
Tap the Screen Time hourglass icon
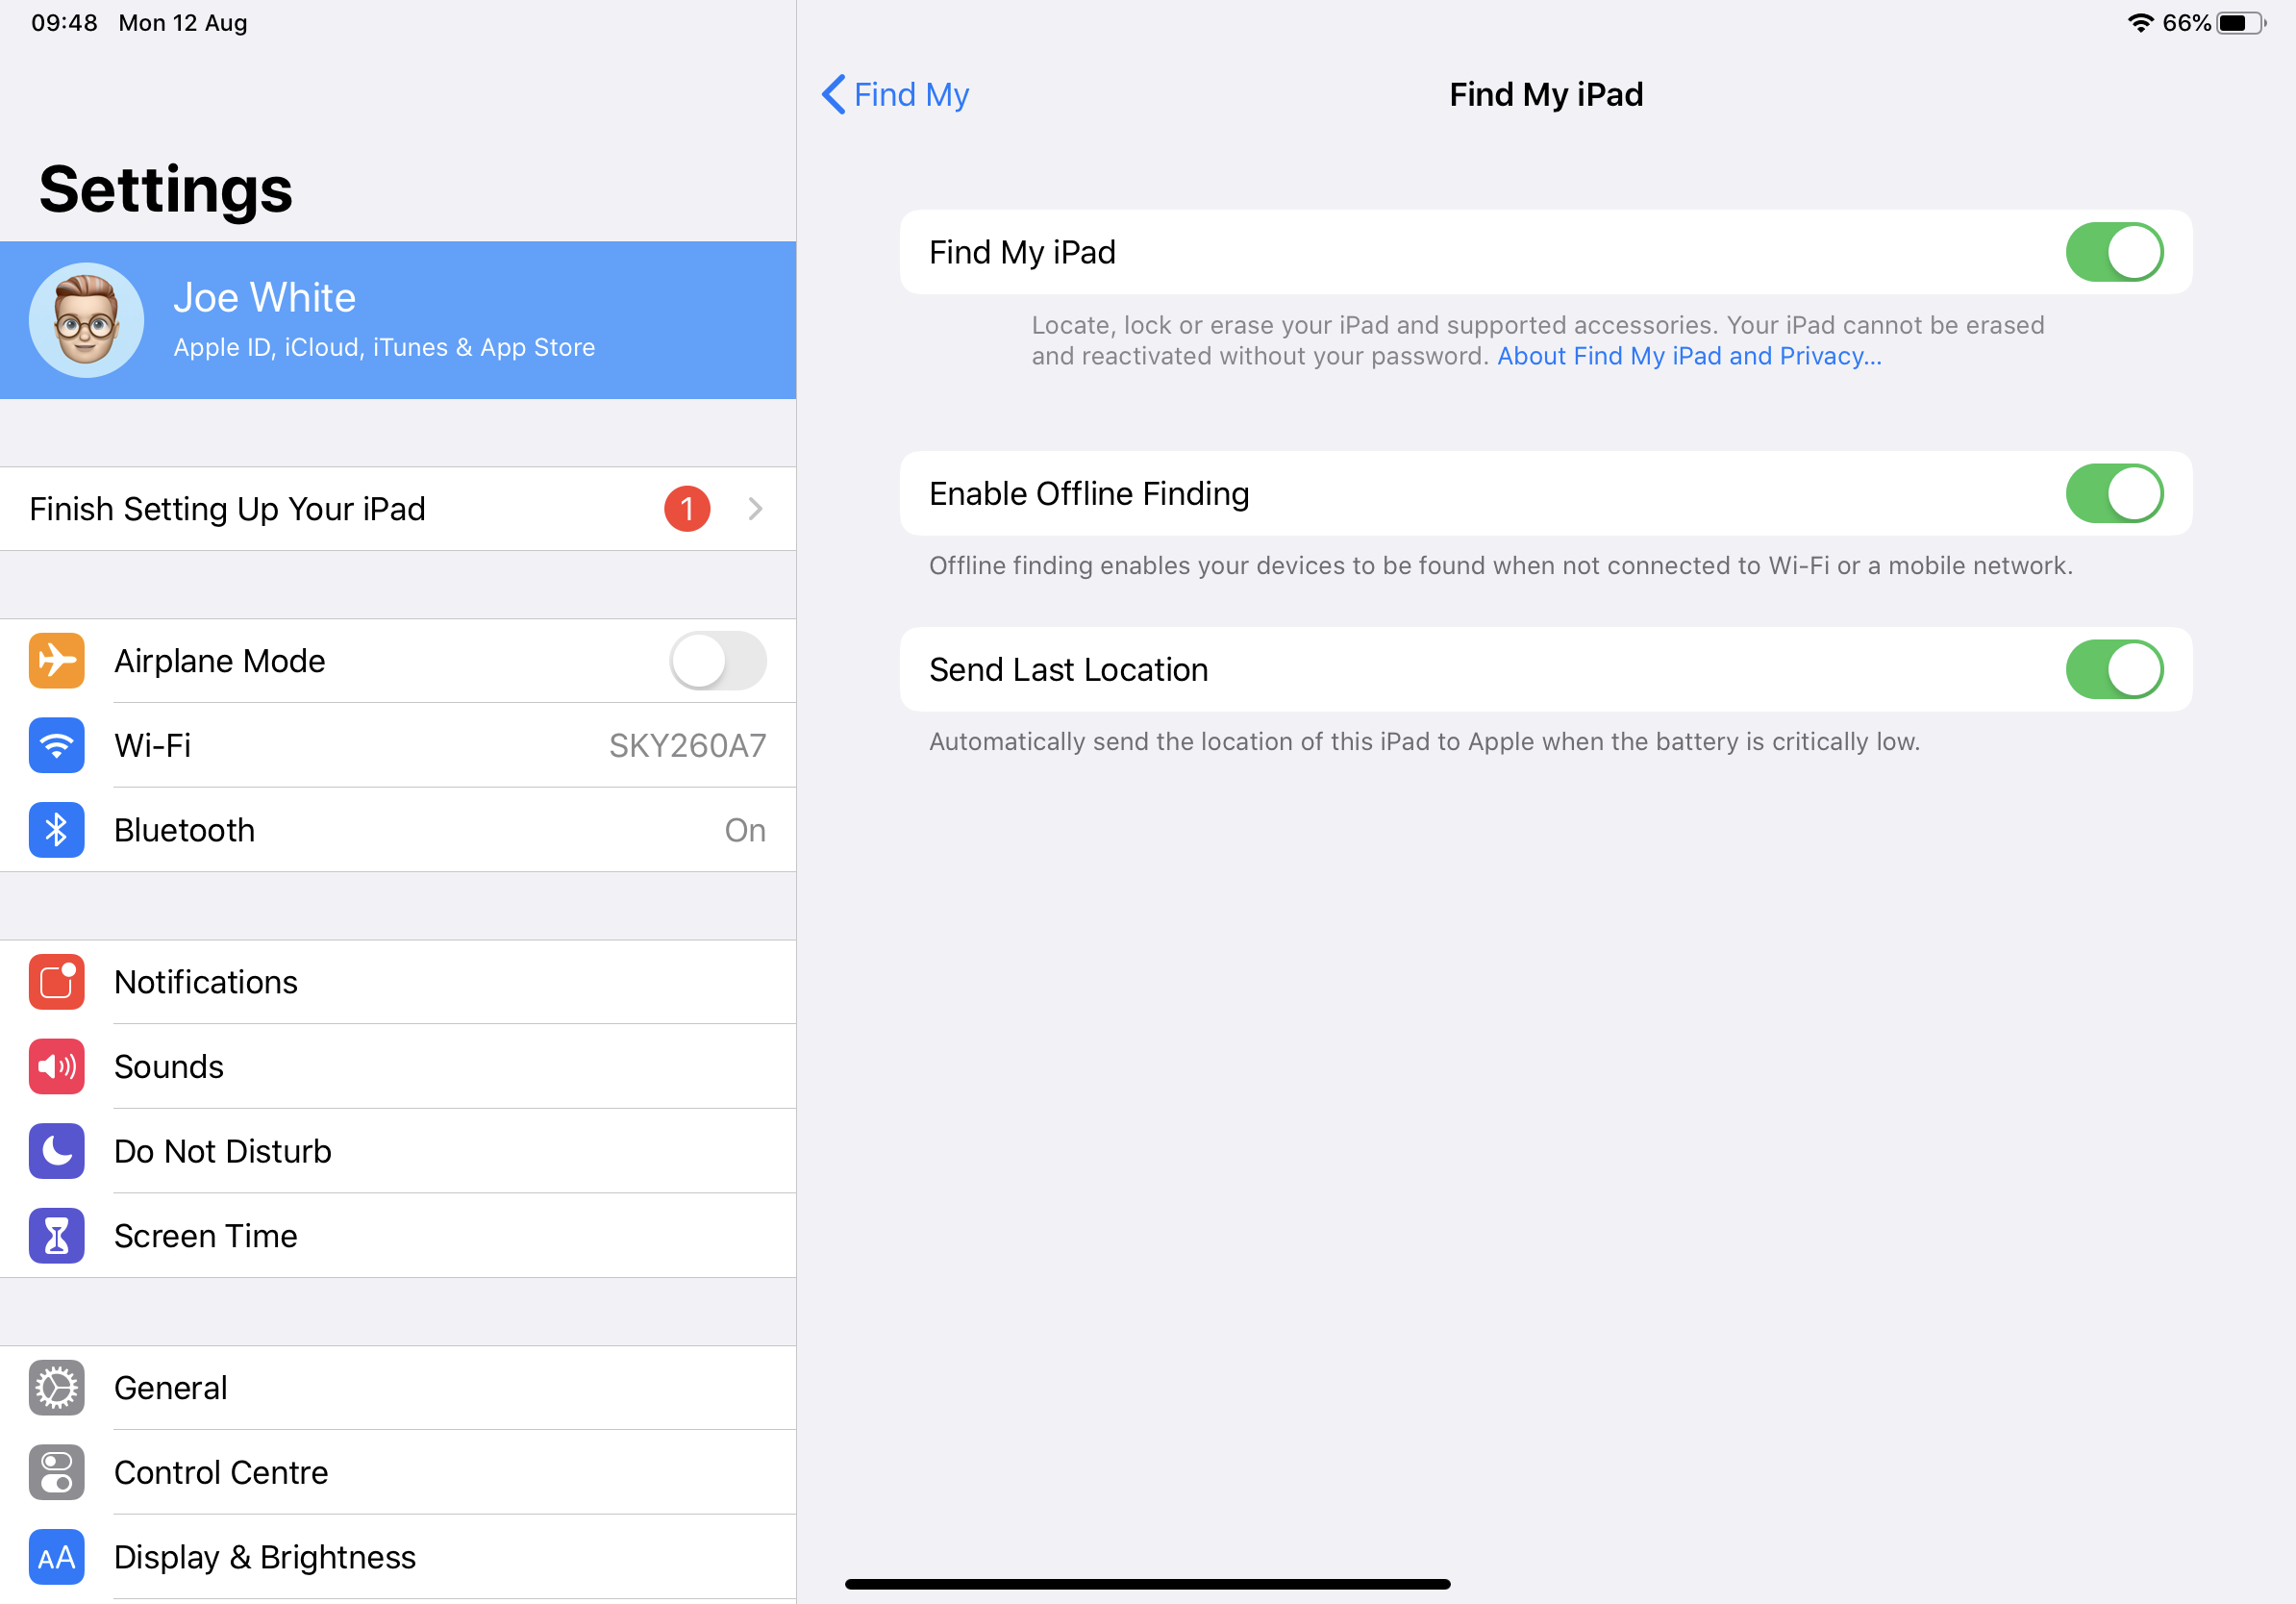(x=56, y=1236)
